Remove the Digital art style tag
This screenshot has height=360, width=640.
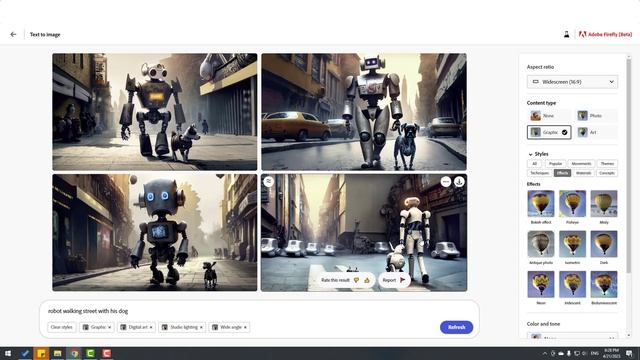pos(151,327)
